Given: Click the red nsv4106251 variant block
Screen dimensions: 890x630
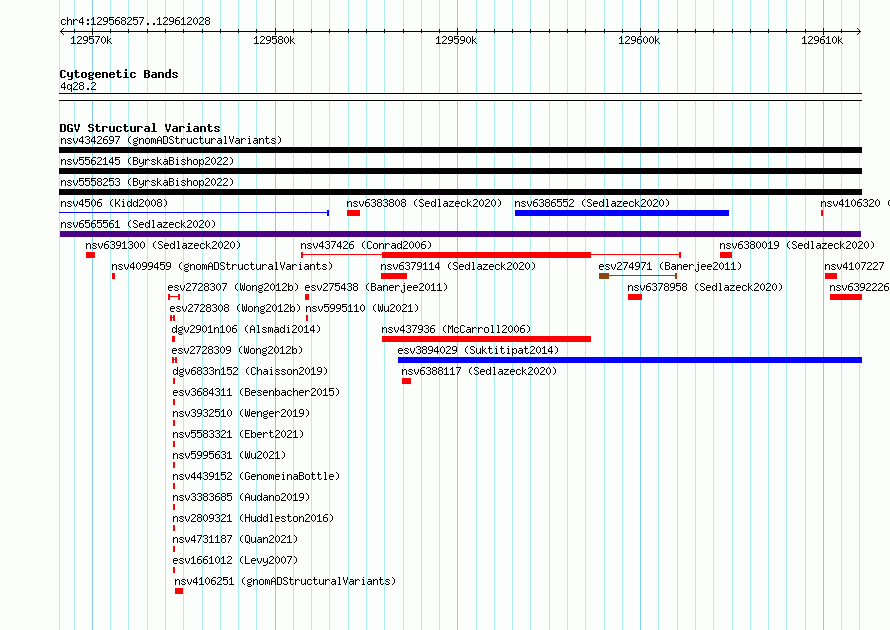Looking at the screenshot, I should tap(179, 591).
